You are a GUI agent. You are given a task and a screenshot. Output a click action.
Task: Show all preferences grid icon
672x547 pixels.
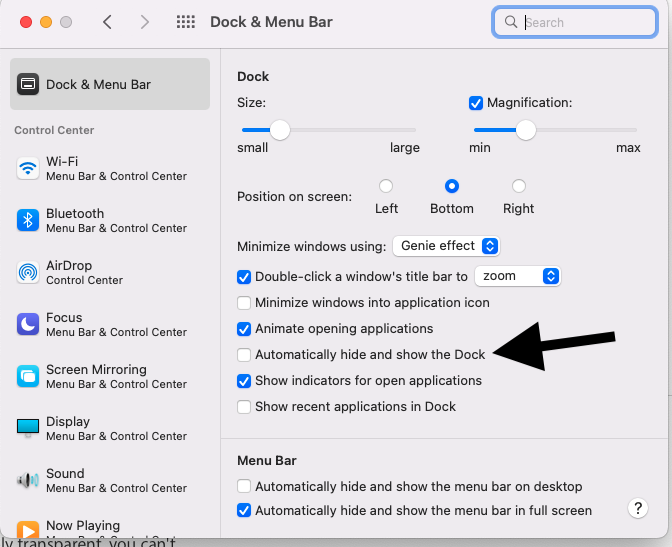click(x=186, y=22)
